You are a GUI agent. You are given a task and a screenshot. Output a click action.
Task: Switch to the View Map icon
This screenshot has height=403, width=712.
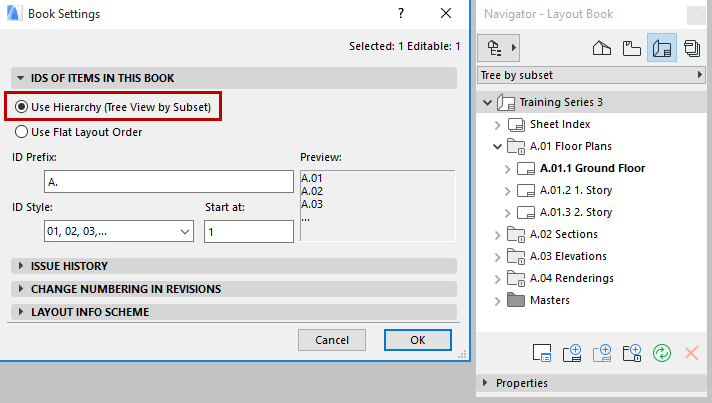click(631, 47)
